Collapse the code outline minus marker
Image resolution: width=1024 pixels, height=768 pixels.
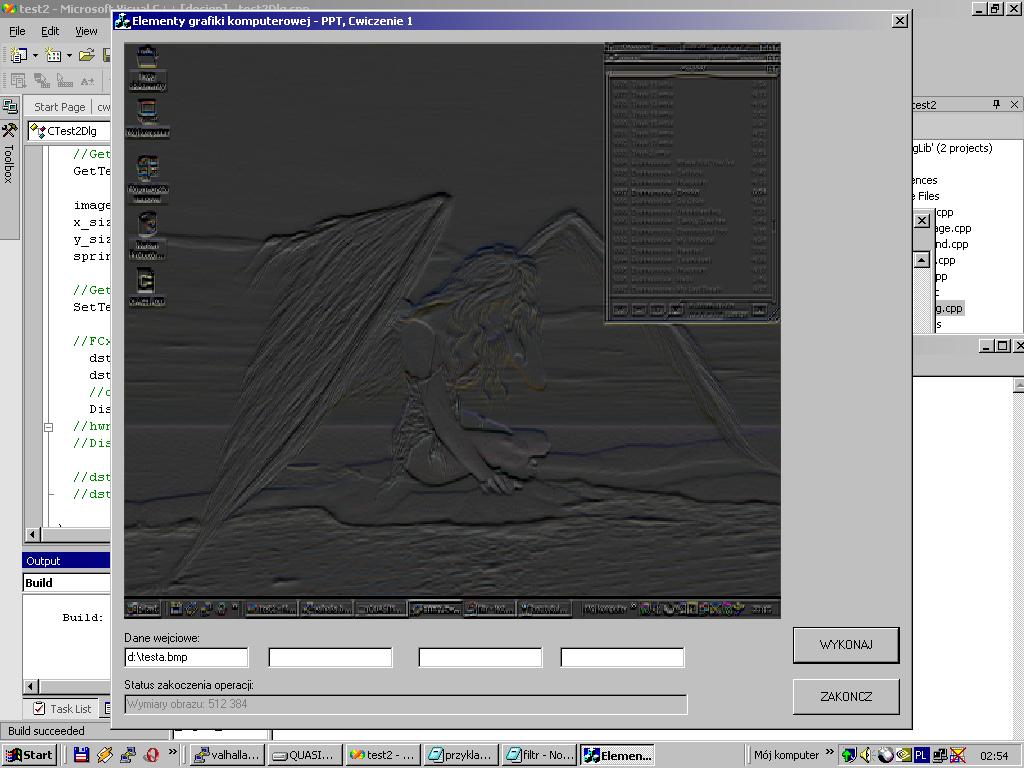(47, 427)
